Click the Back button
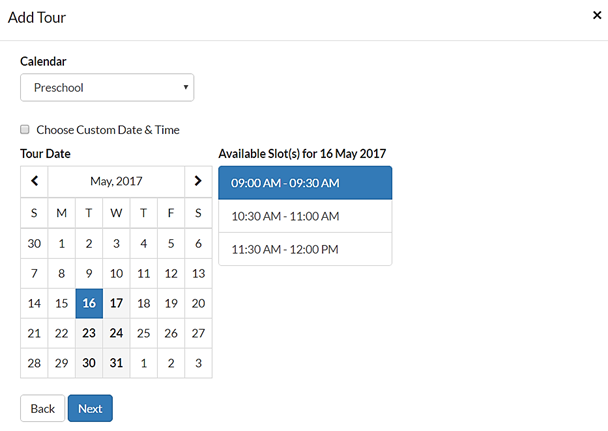The image size is (608, 431). 43,409
